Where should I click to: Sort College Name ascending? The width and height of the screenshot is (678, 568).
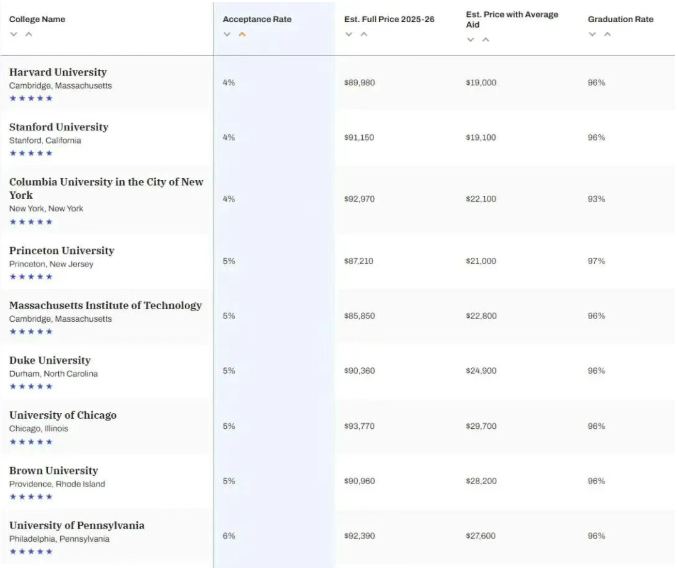(x=29, y=34)
